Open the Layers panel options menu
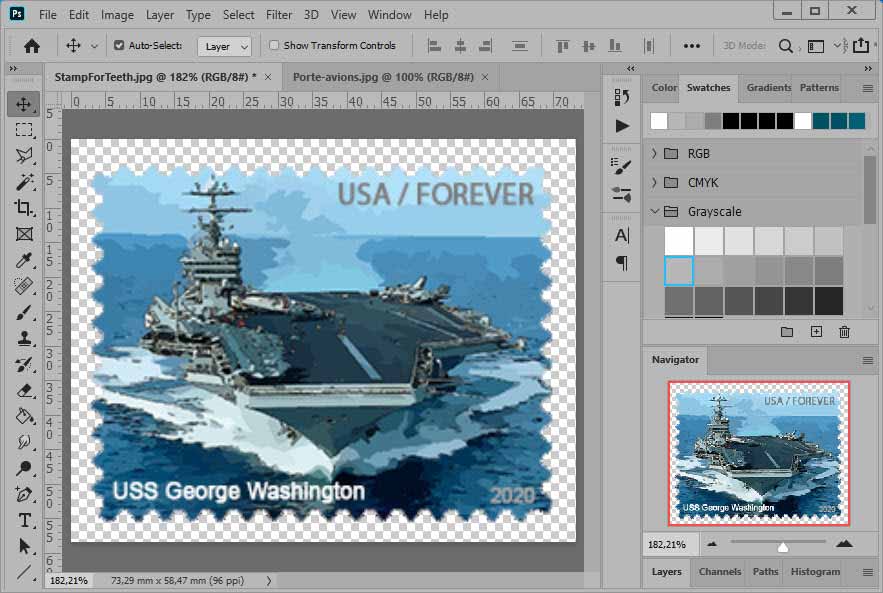The width and height of the screenshot is (883, 593). (x=868, y=572)
